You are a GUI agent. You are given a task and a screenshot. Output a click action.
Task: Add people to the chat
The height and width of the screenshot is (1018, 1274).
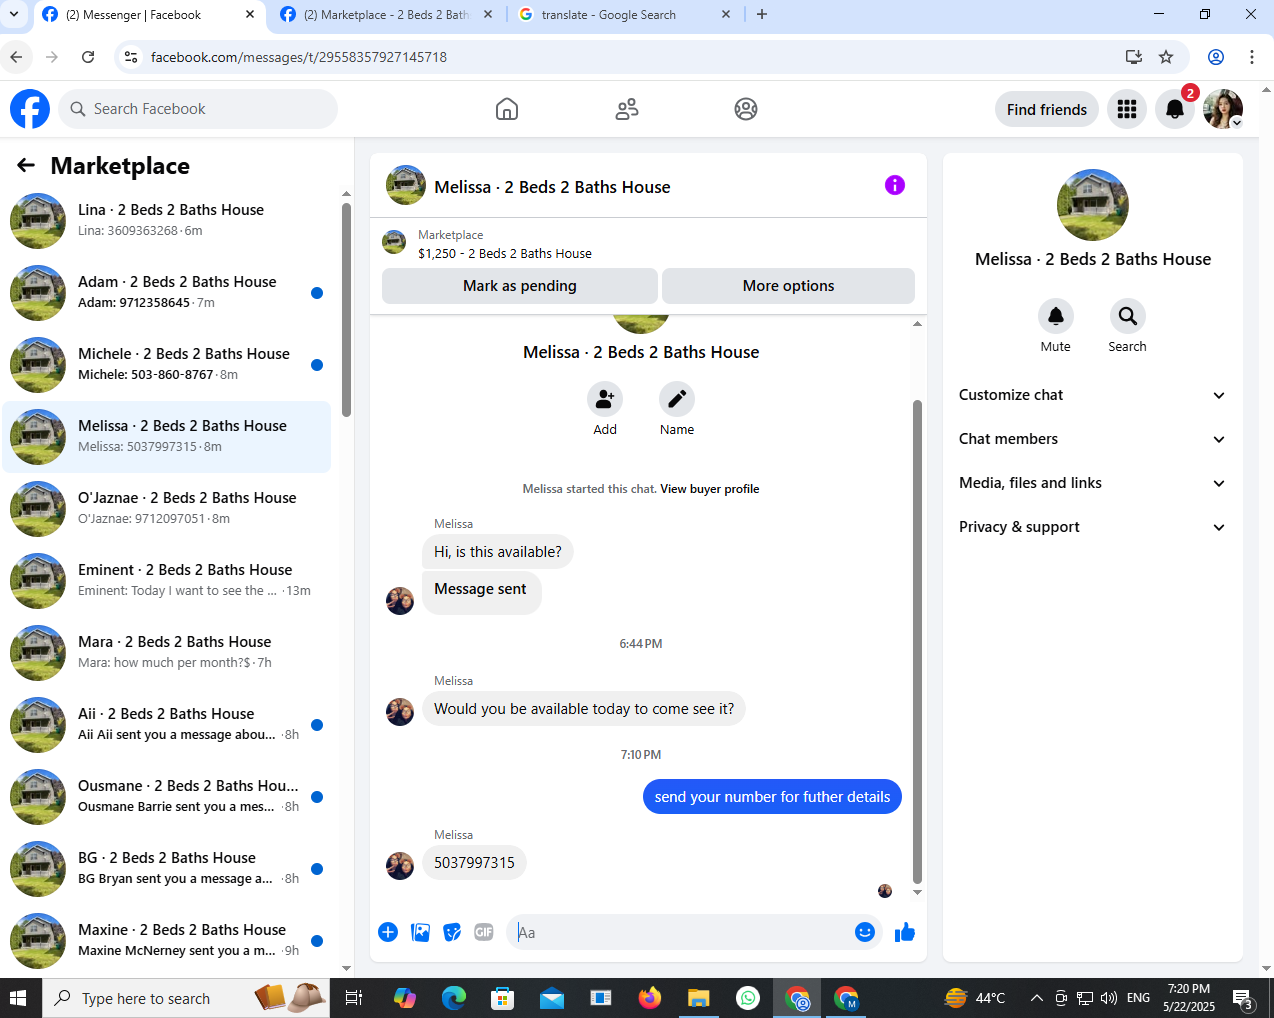pyautogui.click(x=605, y=399)
